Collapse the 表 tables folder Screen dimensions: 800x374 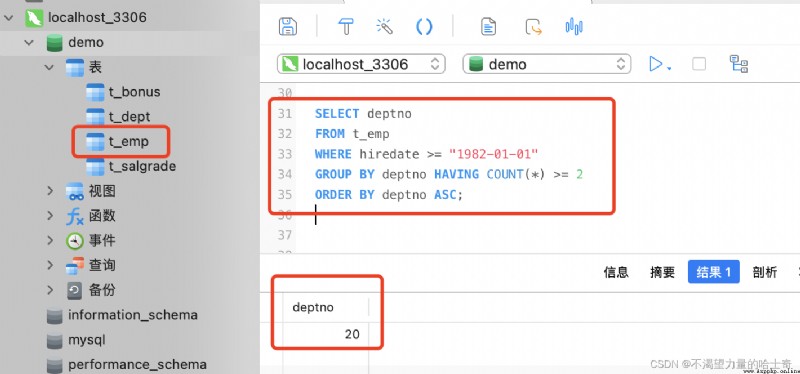pyautogui.click(x=49, y=67)
